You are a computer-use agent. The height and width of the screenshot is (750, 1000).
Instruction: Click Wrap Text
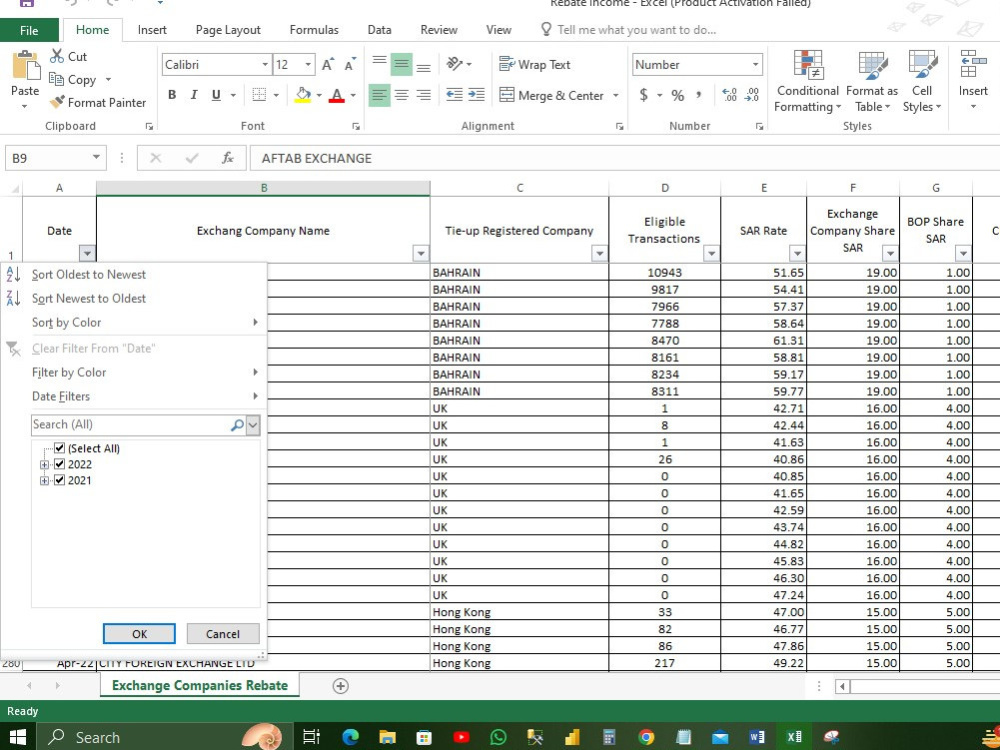click(534, 64)
